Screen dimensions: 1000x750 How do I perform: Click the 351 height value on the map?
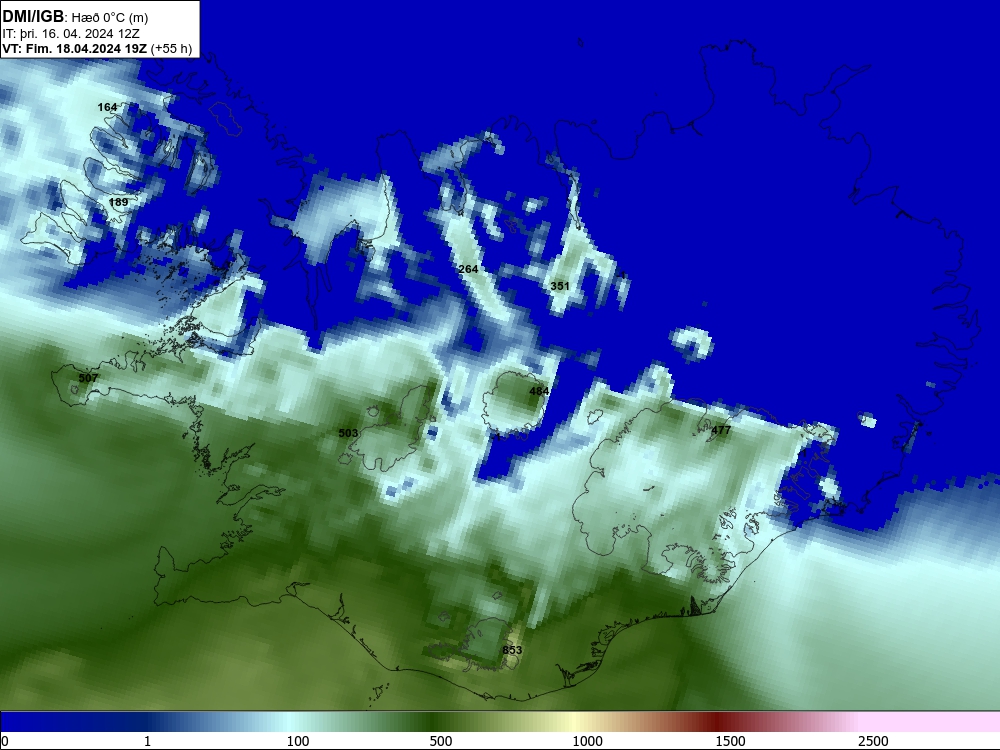[559, 286]
